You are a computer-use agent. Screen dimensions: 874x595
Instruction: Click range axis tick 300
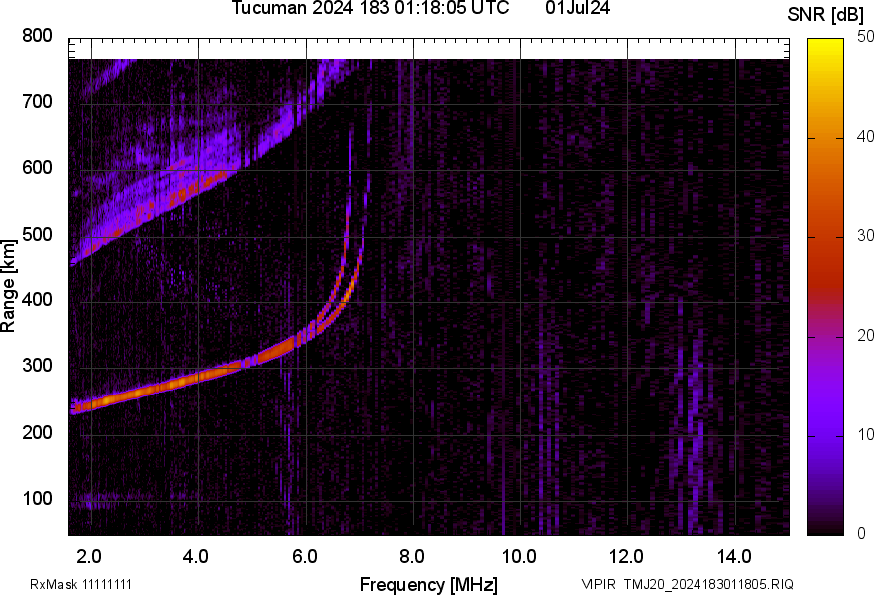point(37,366)
